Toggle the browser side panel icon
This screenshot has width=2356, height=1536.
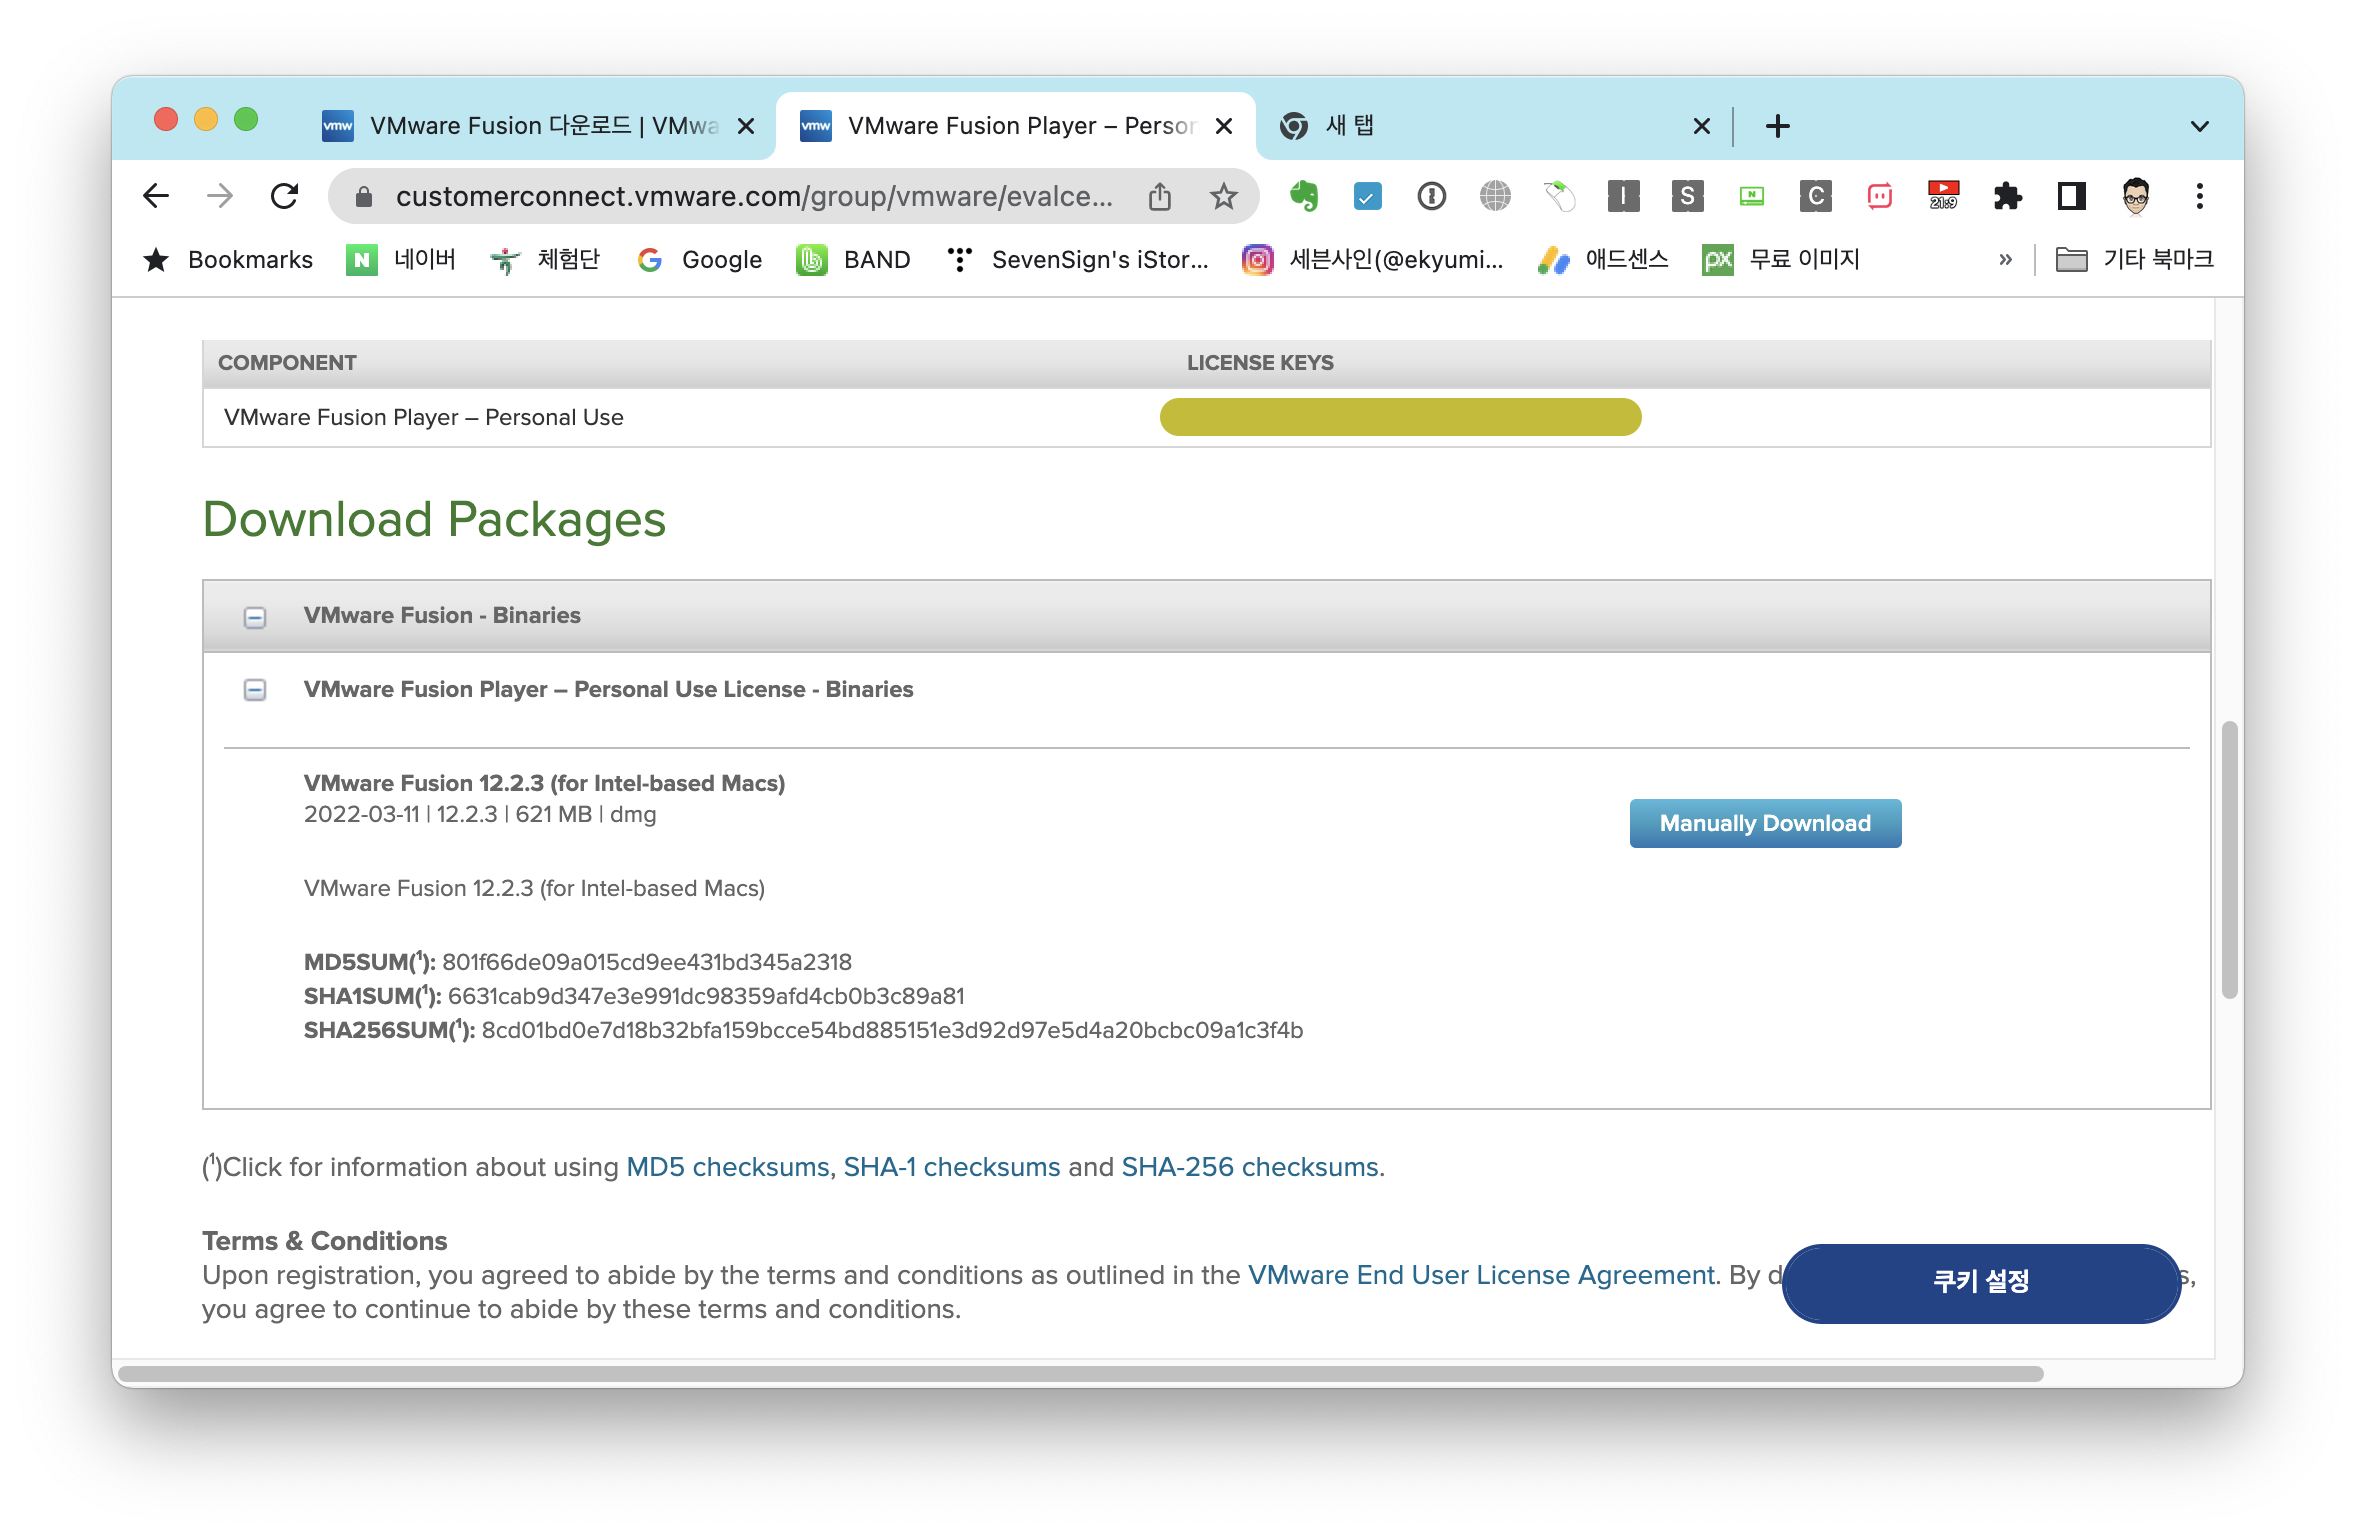2071,196
